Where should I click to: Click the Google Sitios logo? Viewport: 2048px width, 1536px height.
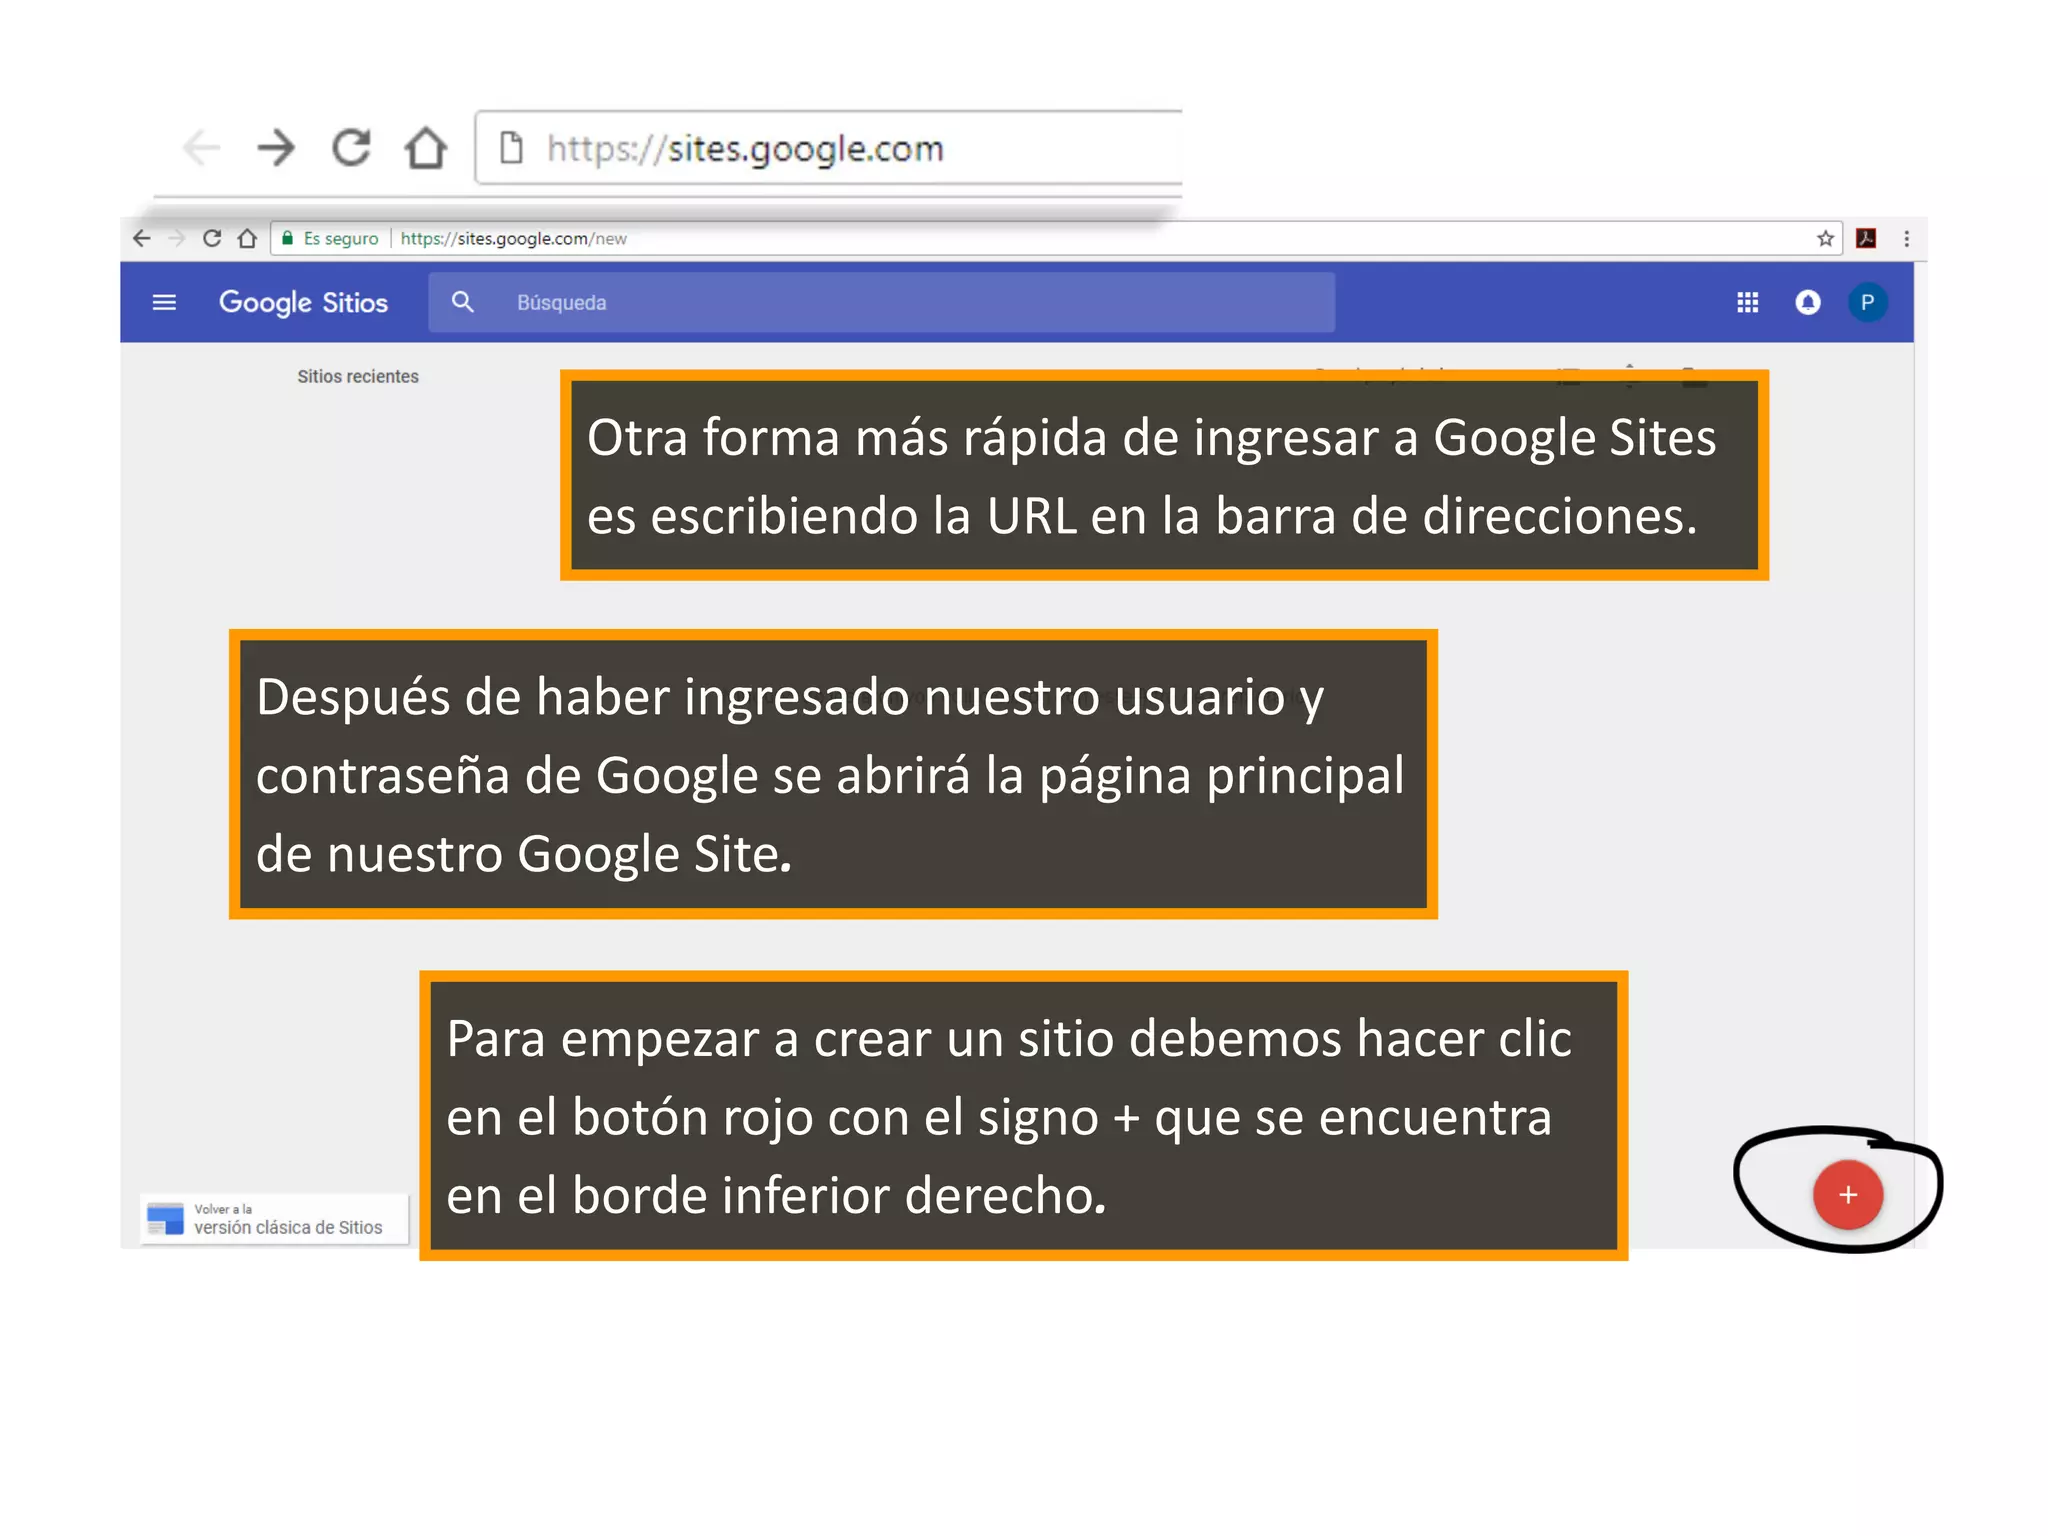click(x=303, y=302)
